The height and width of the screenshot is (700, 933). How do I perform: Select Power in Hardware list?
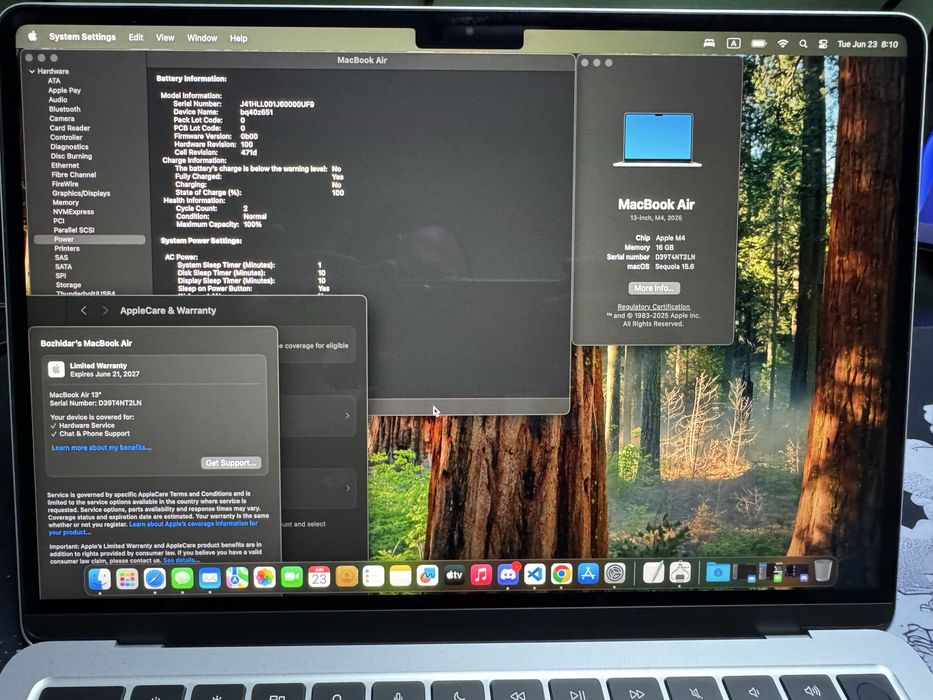pyautogui.click(x=90, y=239)
